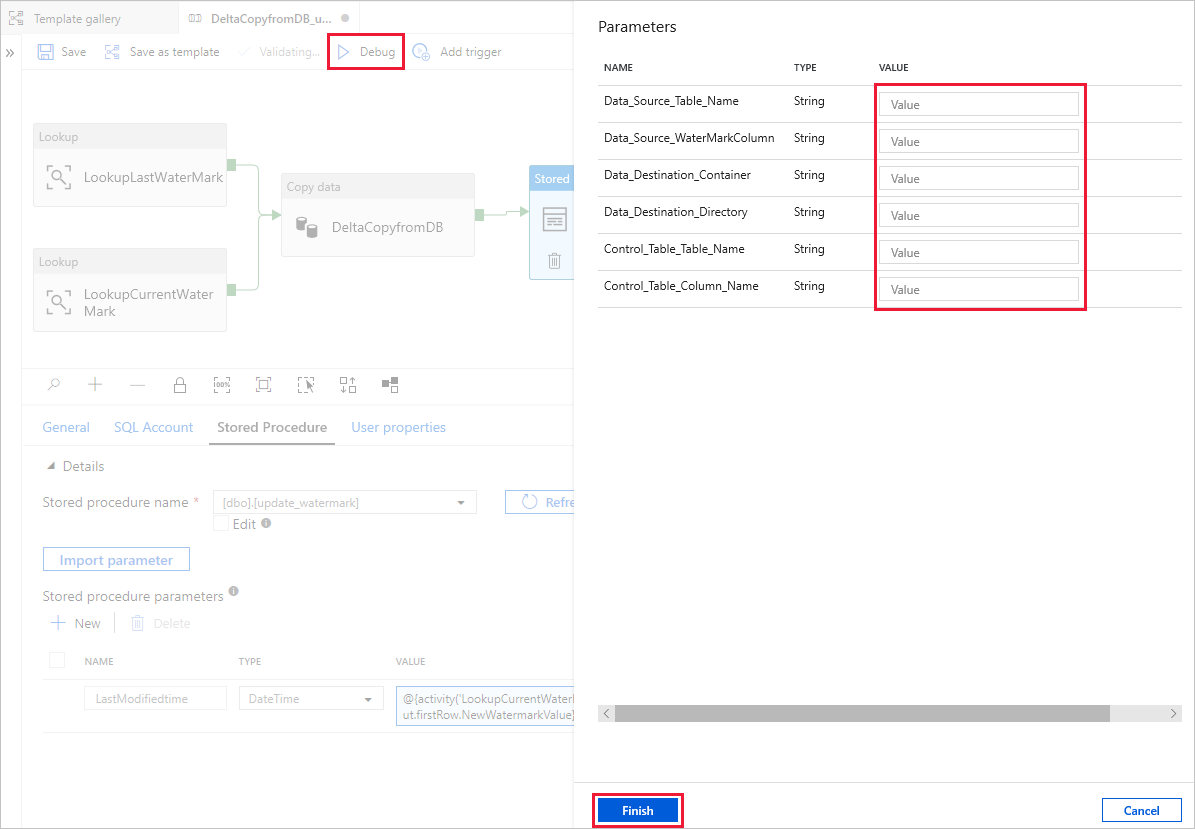Check the select-all parameters checkbox
This screenshot has height=829, width=1195.
57,660
